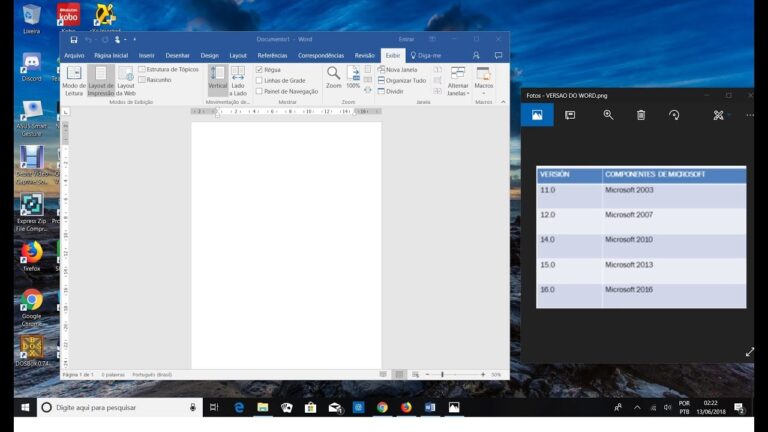The height and width of the screenshot is (432, 768).
Task: Select Rascunho view option
Action: tap(155, 80)
